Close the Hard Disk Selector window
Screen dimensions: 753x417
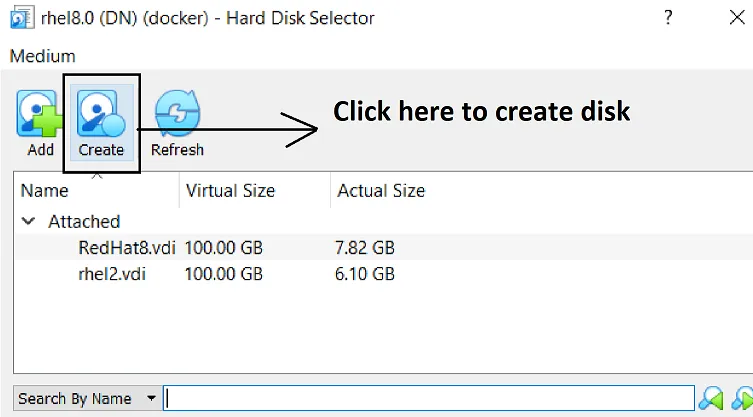pyautogui.click(x=737, y=18)
